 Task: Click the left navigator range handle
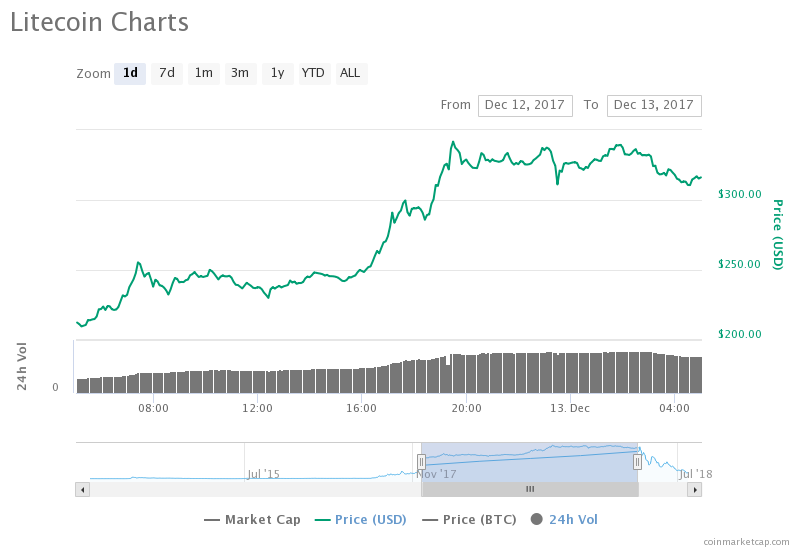421,461
